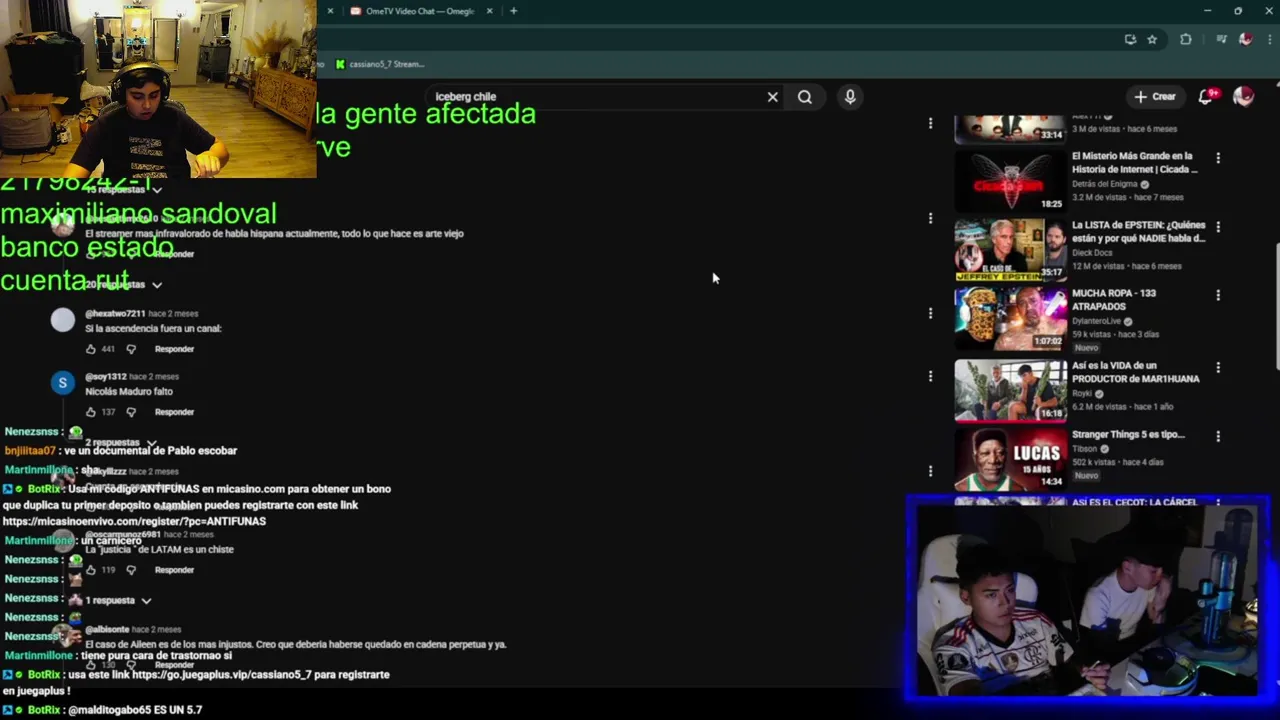Image resolution: width=1280 pixels, height=720 pixels.
Task: Like the @hexatwo7211 comment
Action: pos(91,349)
